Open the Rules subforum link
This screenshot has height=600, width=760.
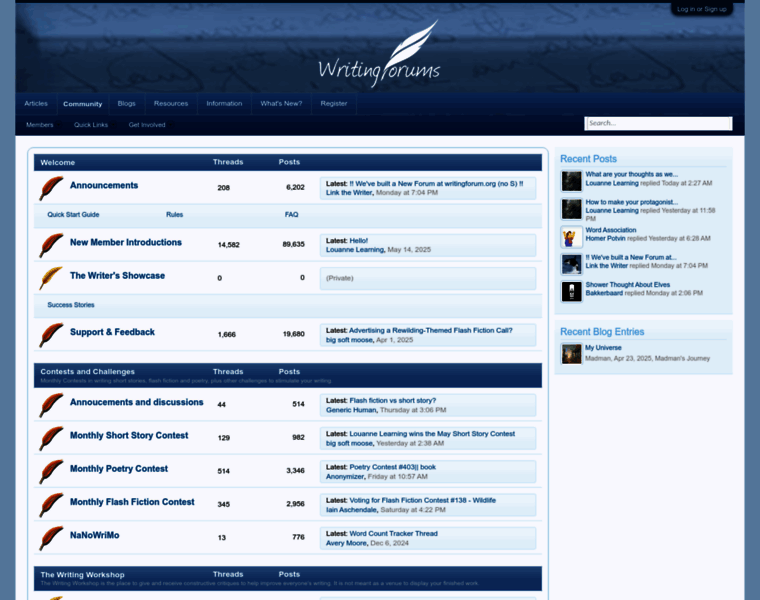tap(174, 215)
